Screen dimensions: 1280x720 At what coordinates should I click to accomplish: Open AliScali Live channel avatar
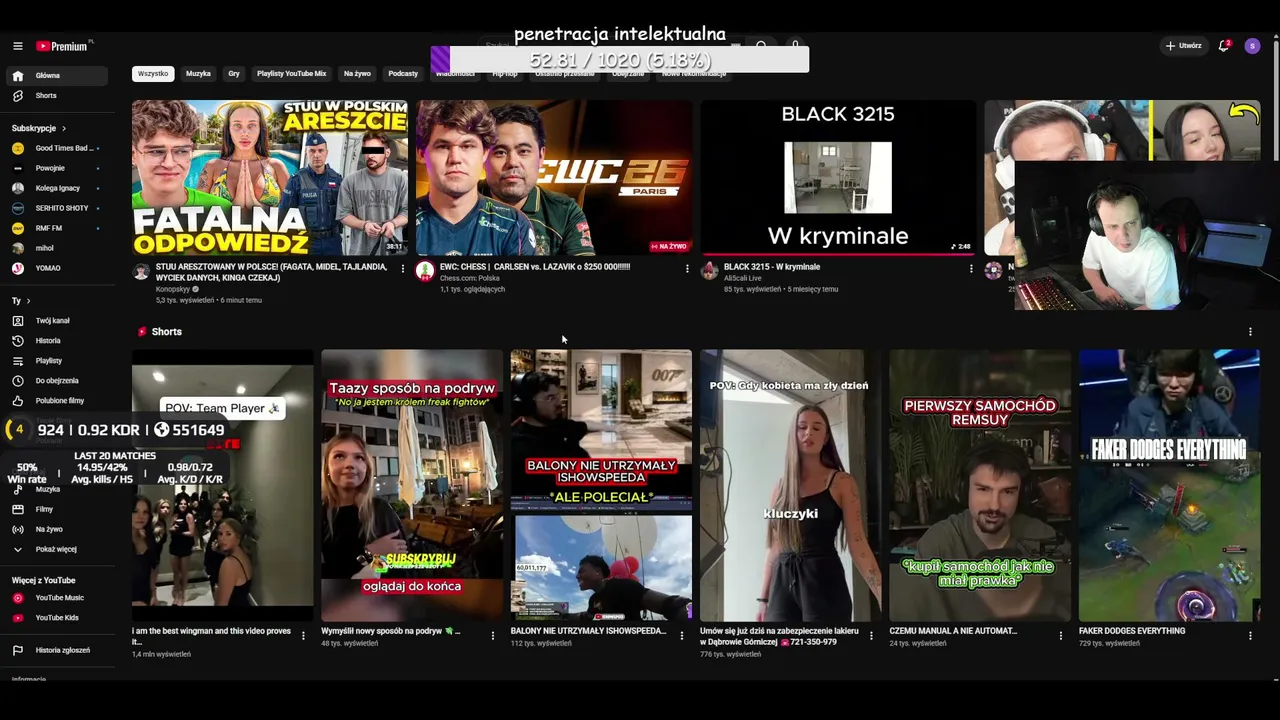(709, 271)
